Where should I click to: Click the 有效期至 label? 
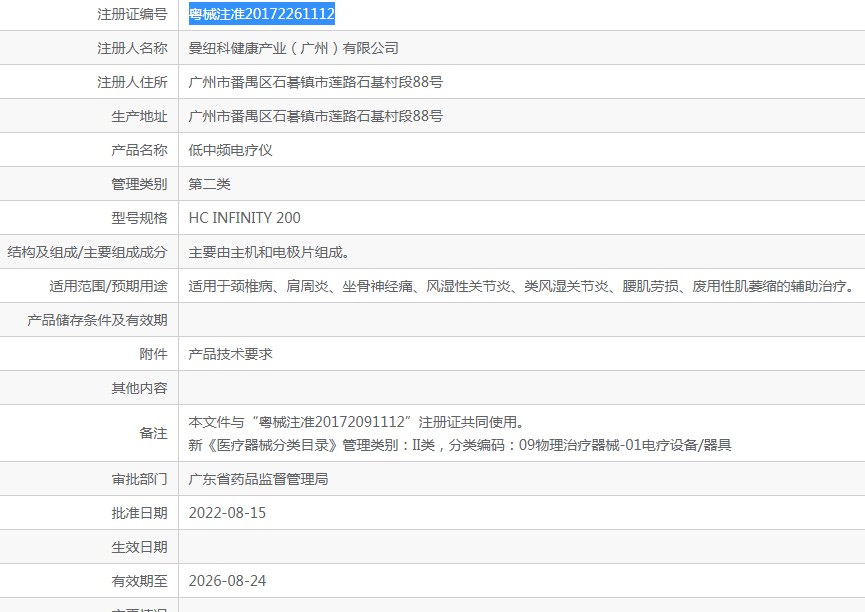coord(140,581)
